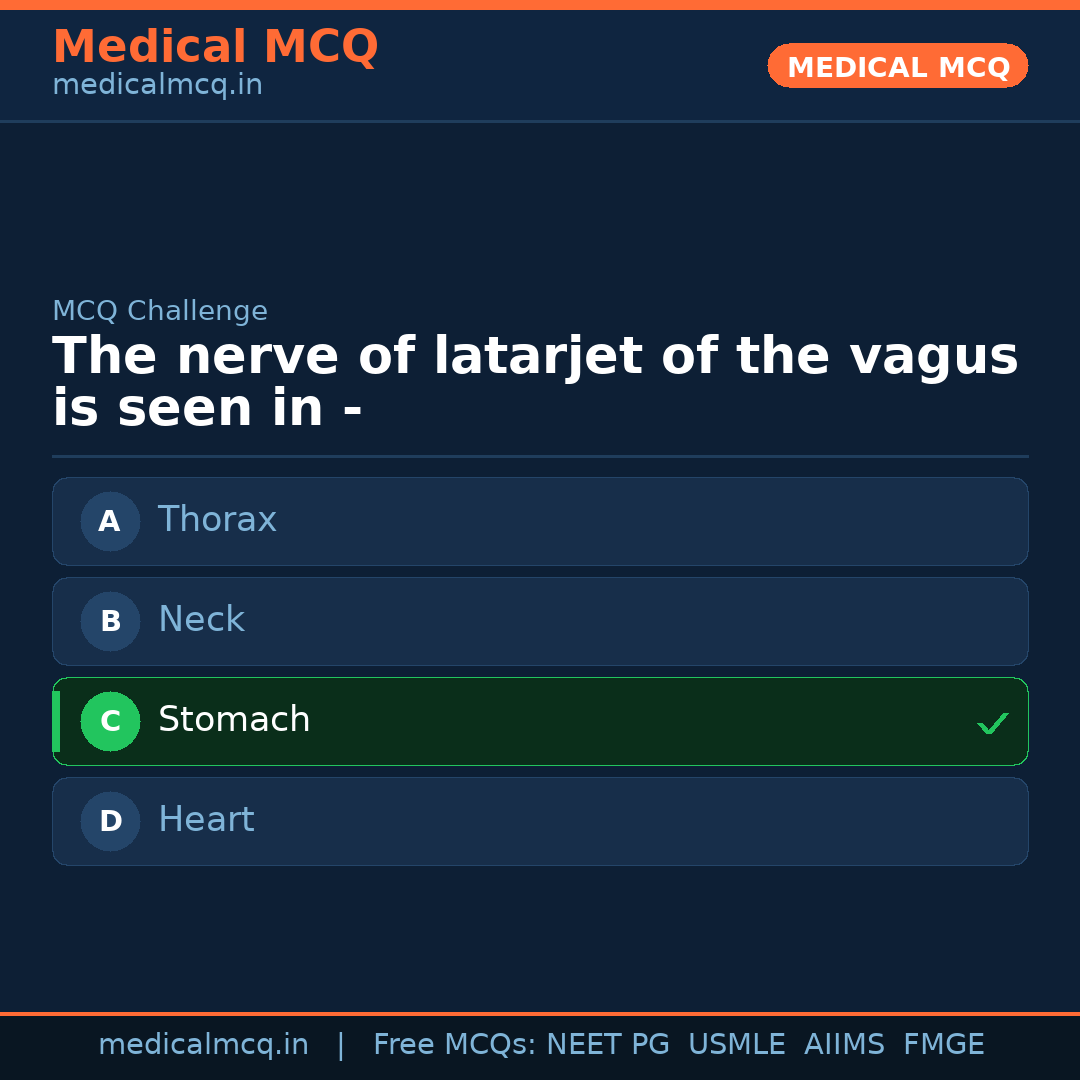Click the circular A badge icon
This screenshot has height=1080, width=1080.
(x=110, y=521)
